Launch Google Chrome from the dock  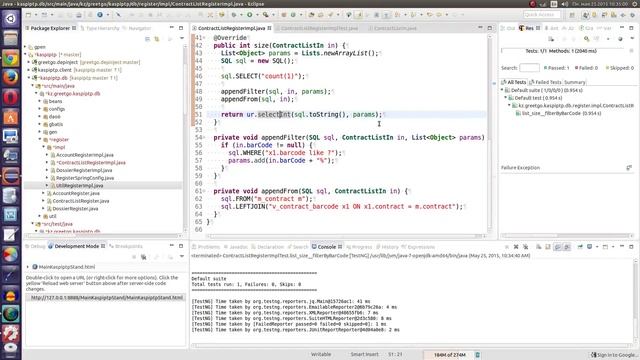coord(11,58)
